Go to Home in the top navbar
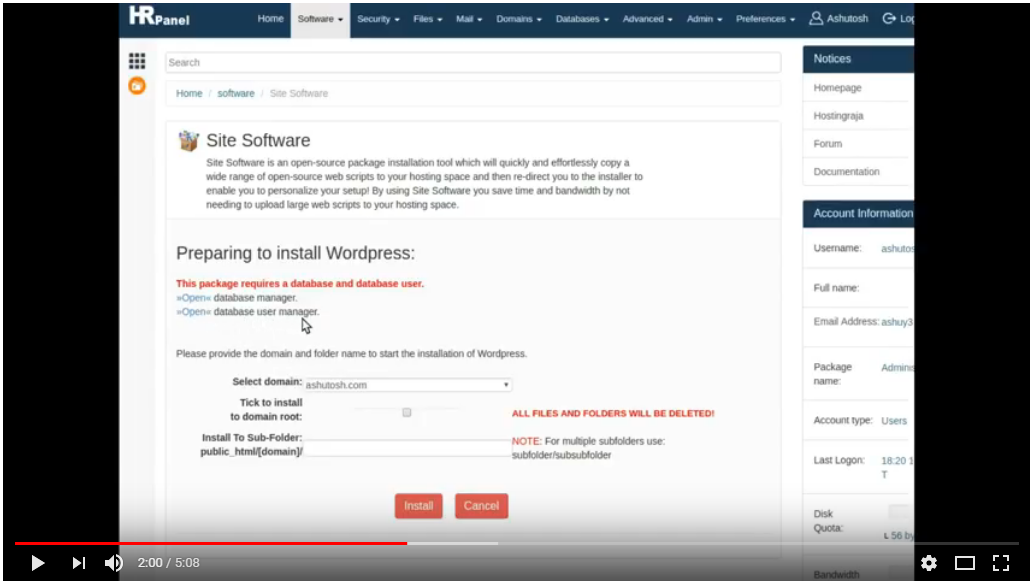Screen dimensions: 1031x584 pyautogui.click(x=270, y=18)
